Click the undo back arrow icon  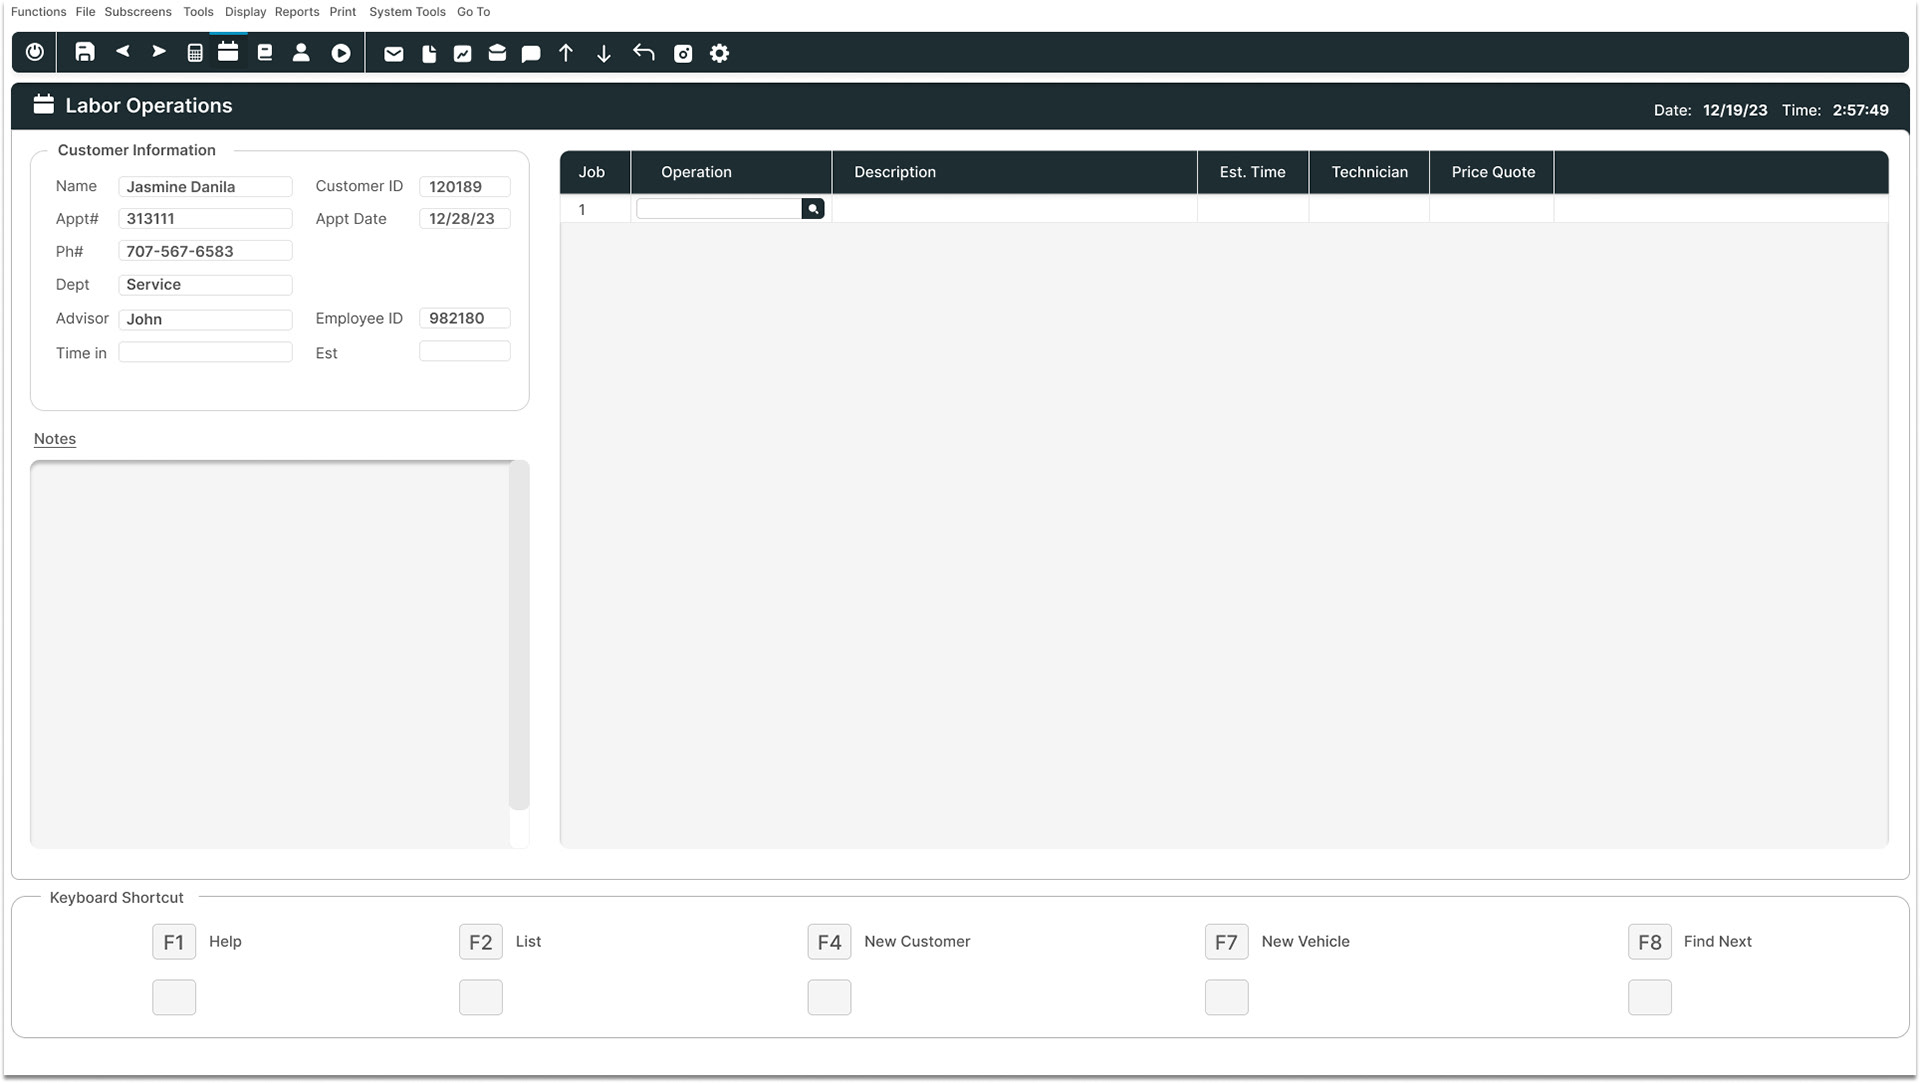[644, 53]
